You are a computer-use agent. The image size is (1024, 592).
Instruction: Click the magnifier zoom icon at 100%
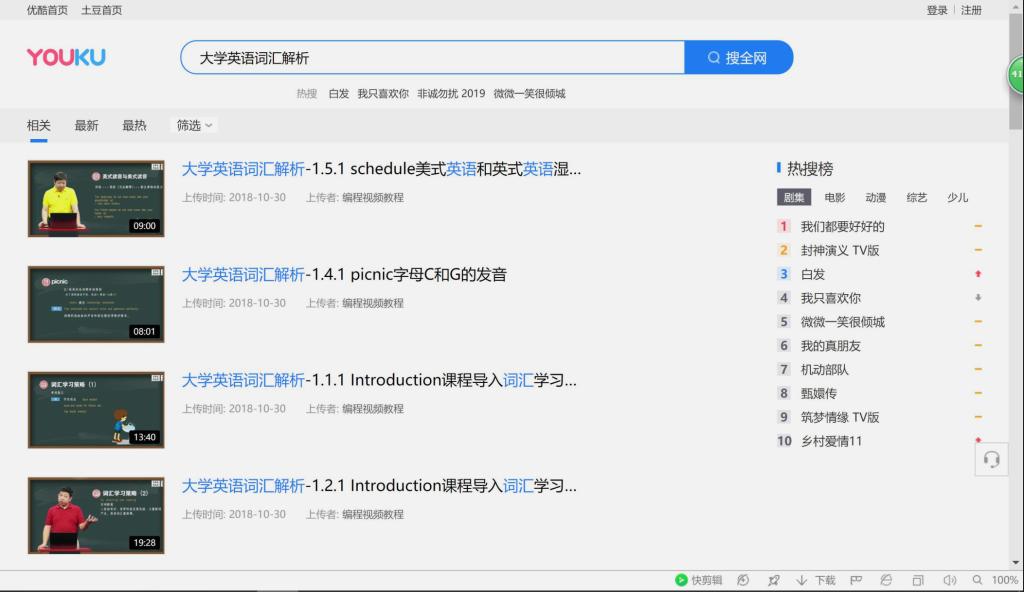[977, 580]
